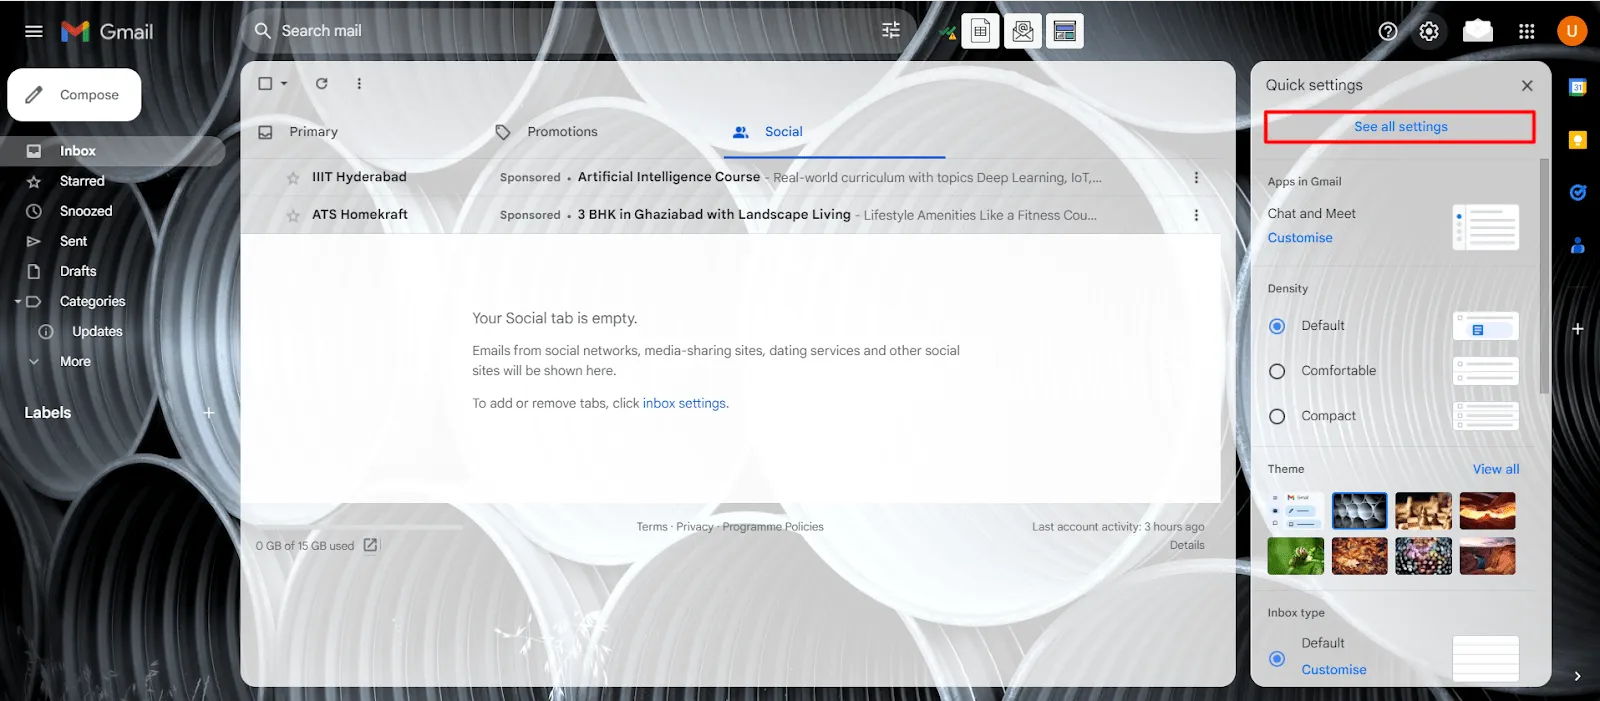Open Google Keep in side panel
Image resolution: width=1600 pixels, height=701 pixels.
coord(1577,140)
